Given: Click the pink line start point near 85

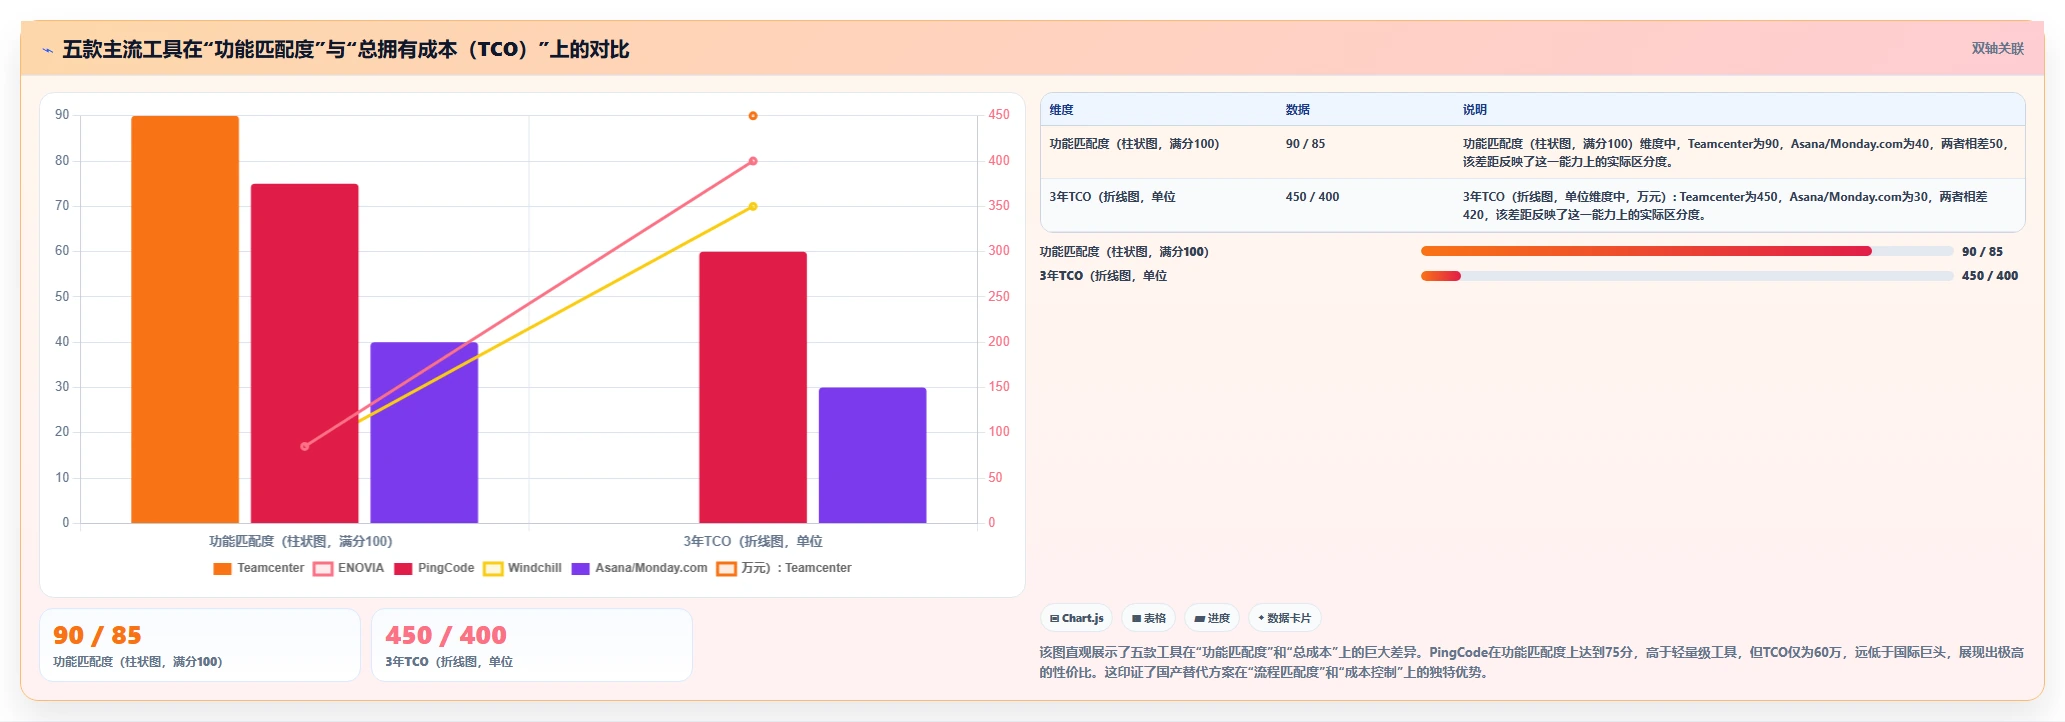Looking at the screenshot, I should (305, 446).
